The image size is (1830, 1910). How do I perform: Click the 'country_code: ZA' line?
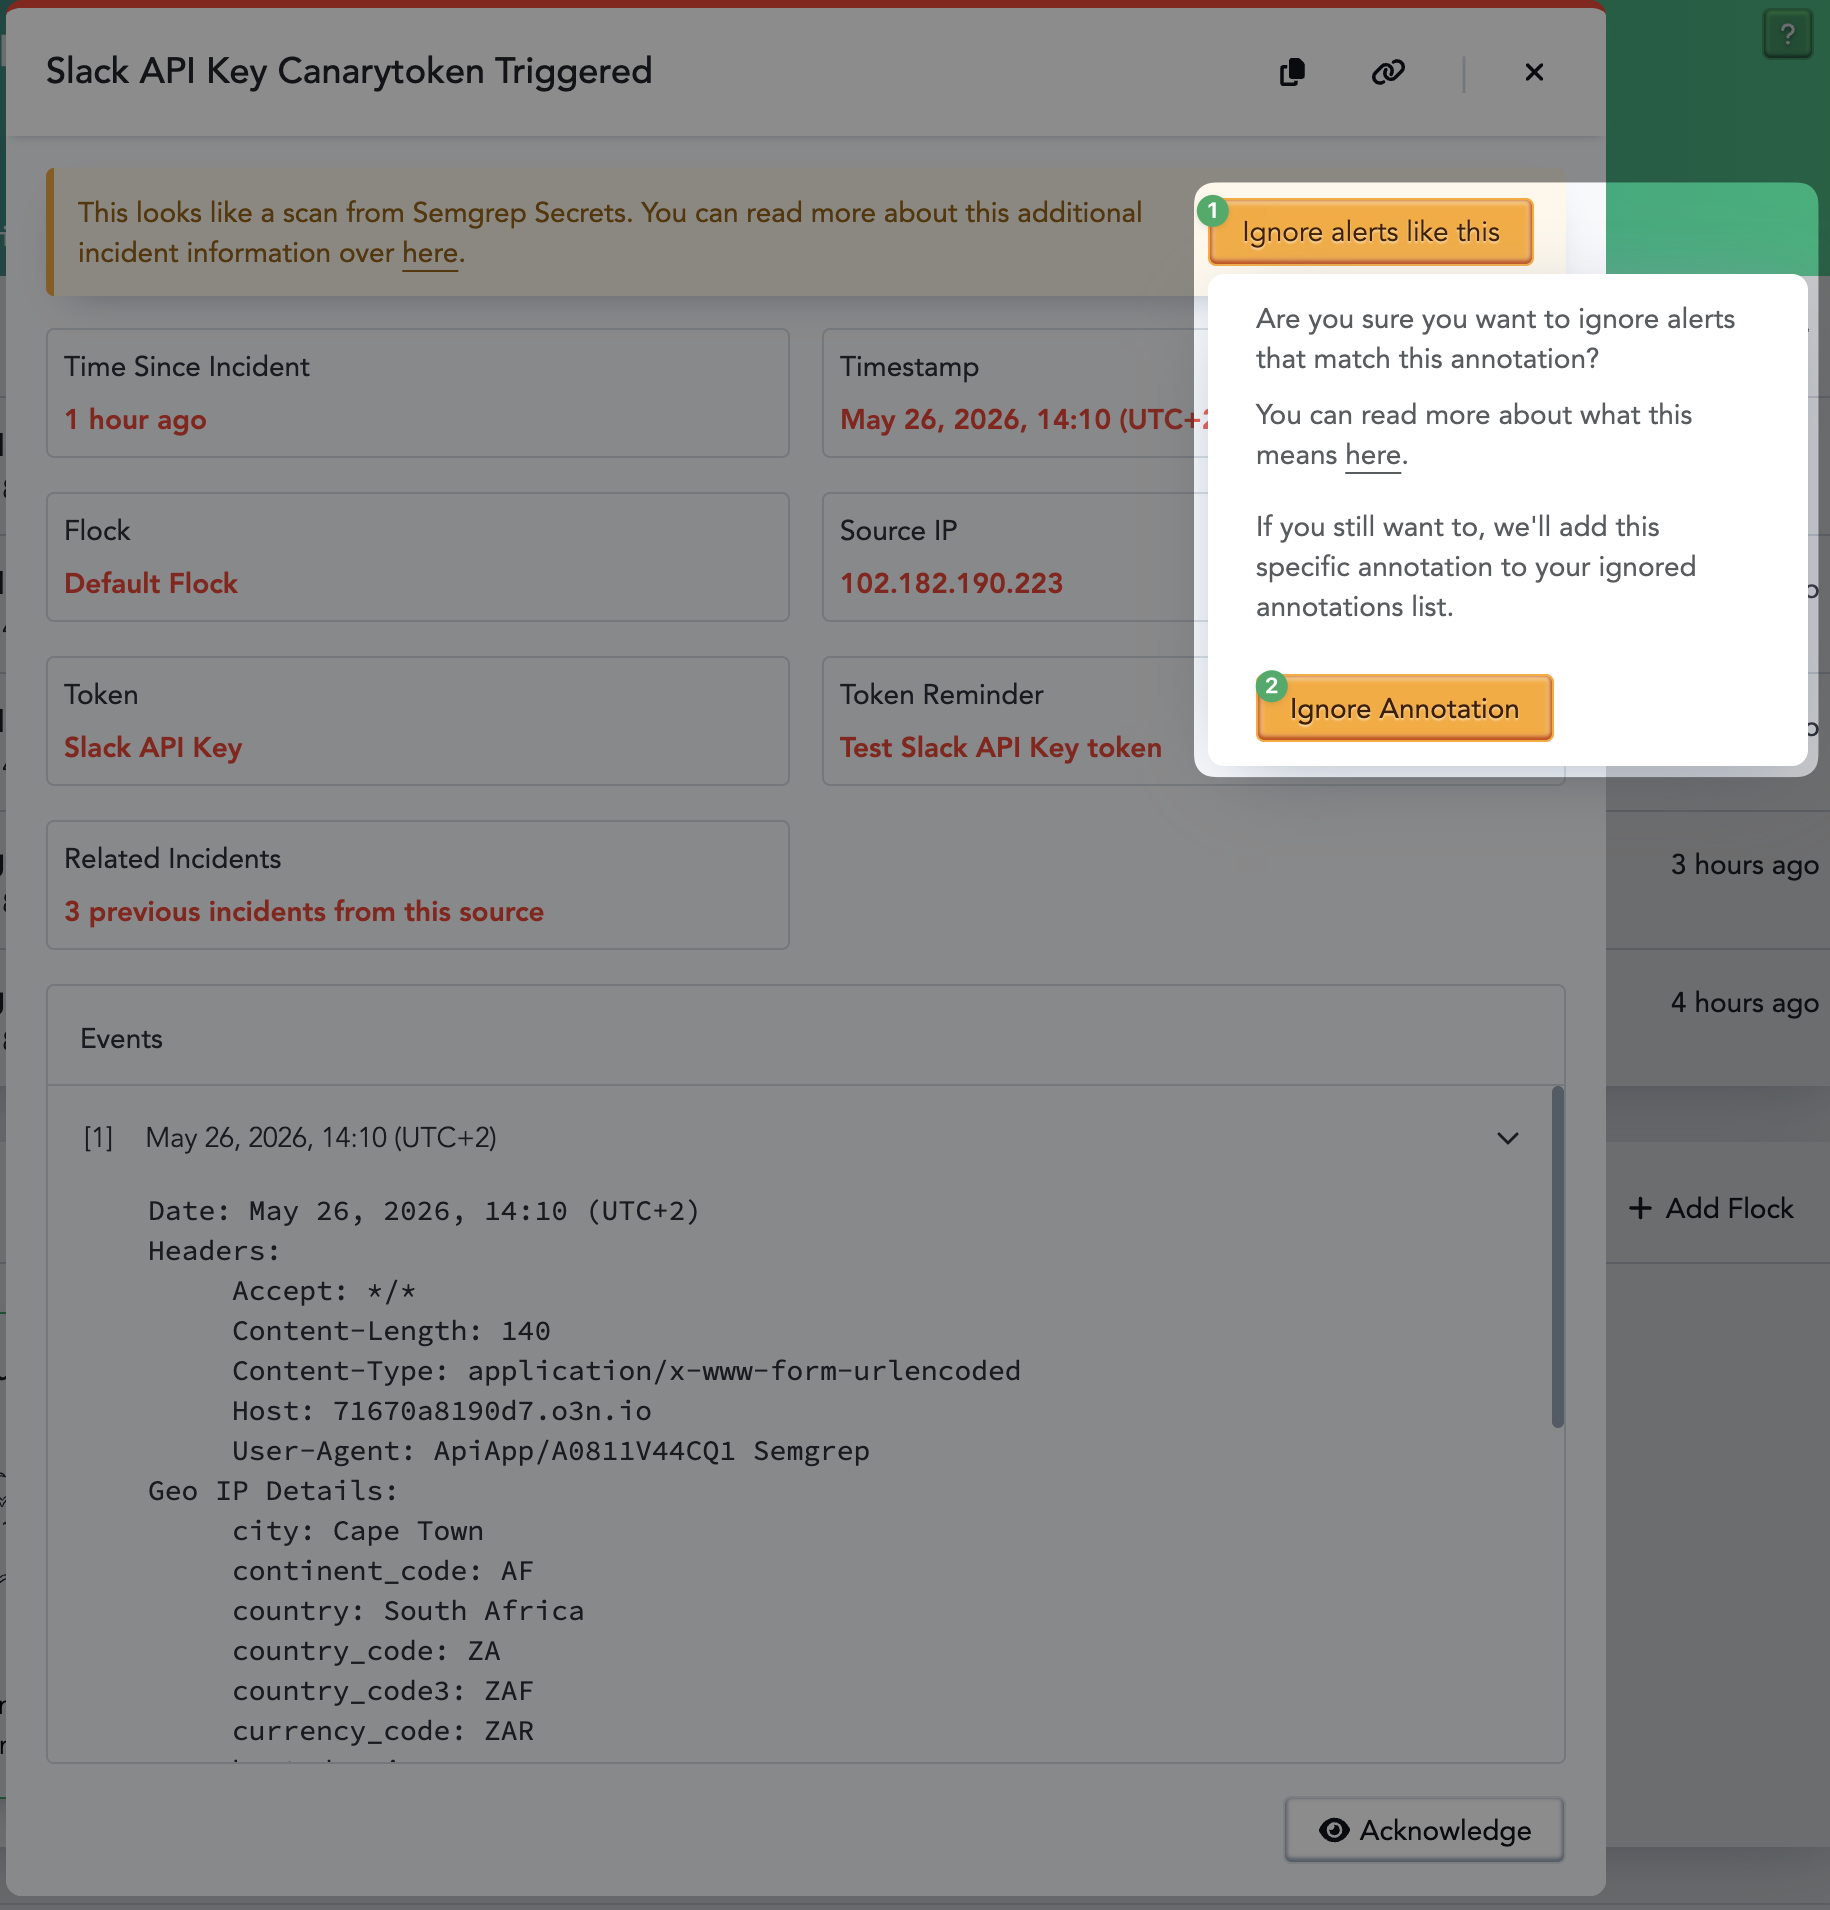[x=366, y=1651]
